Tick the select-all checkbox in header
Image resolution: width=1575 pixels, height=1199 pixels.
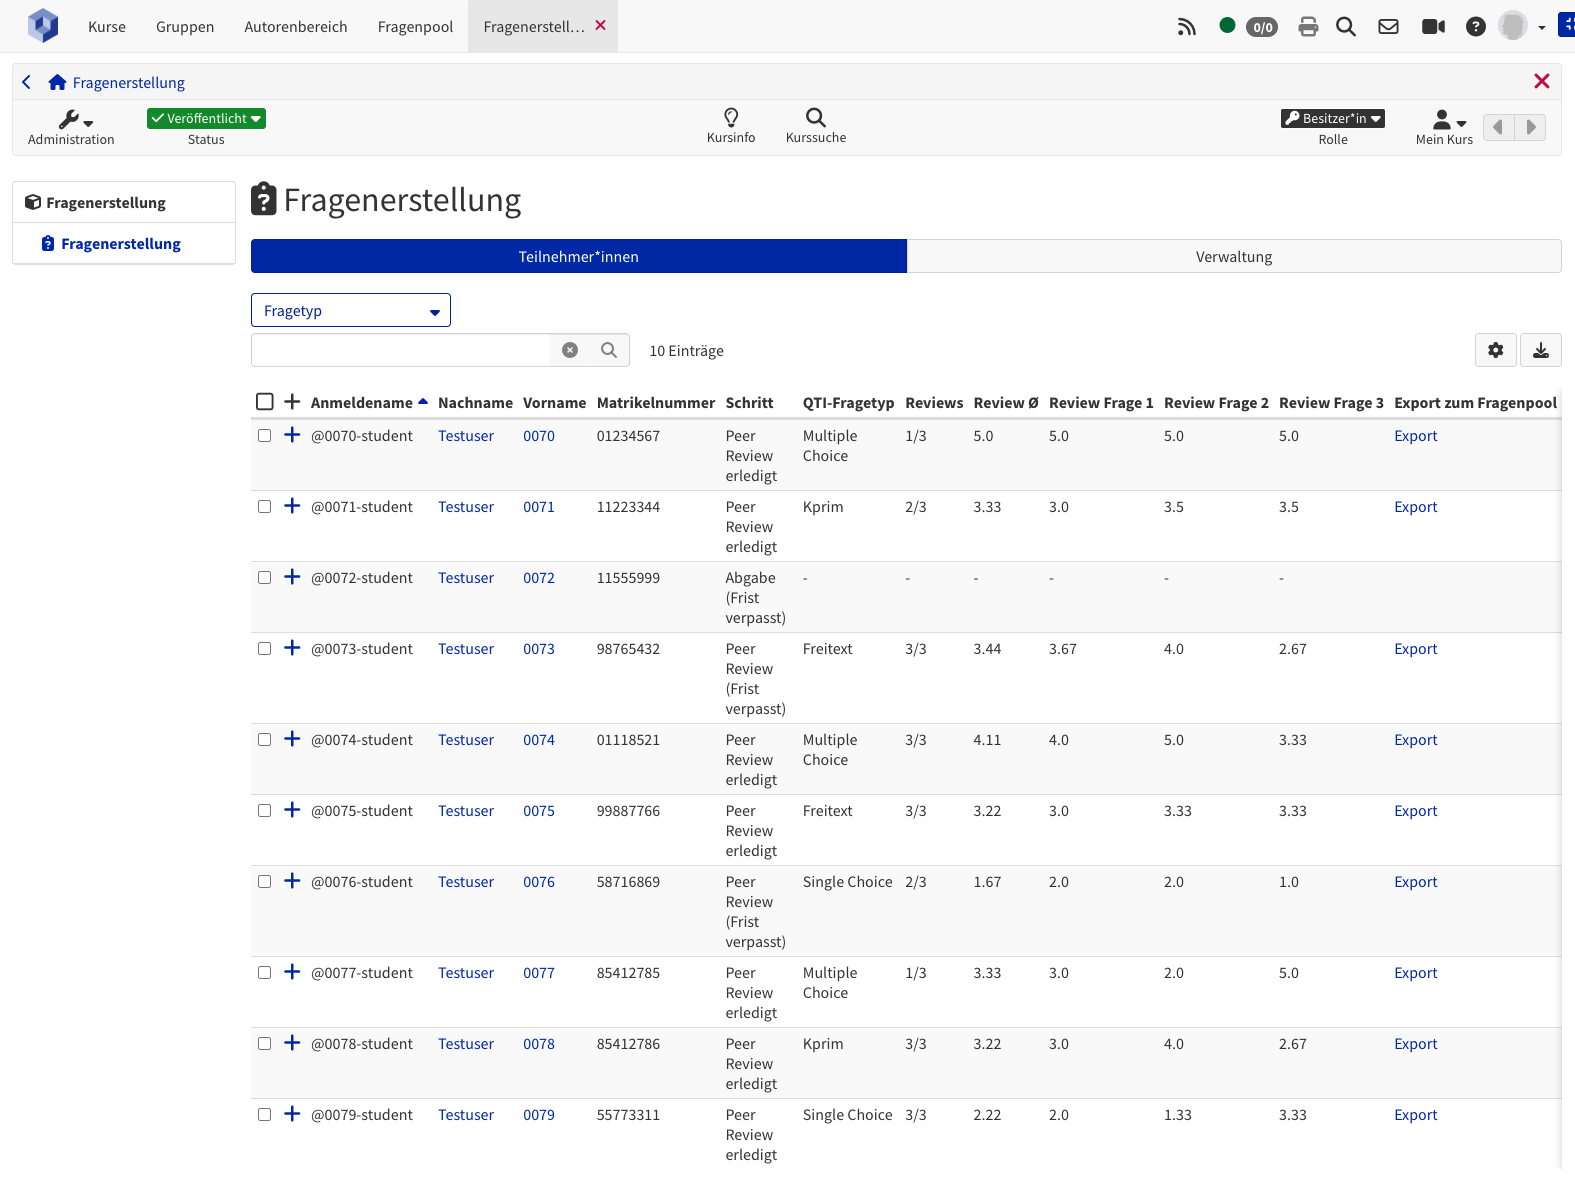coord(265,402)
